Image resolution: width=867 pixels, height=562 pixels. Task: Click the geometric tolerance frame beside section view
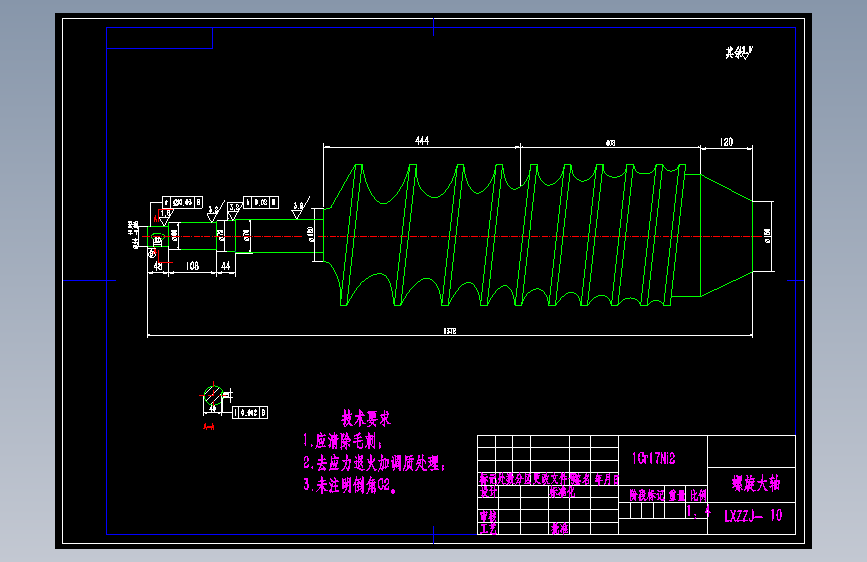250,413
